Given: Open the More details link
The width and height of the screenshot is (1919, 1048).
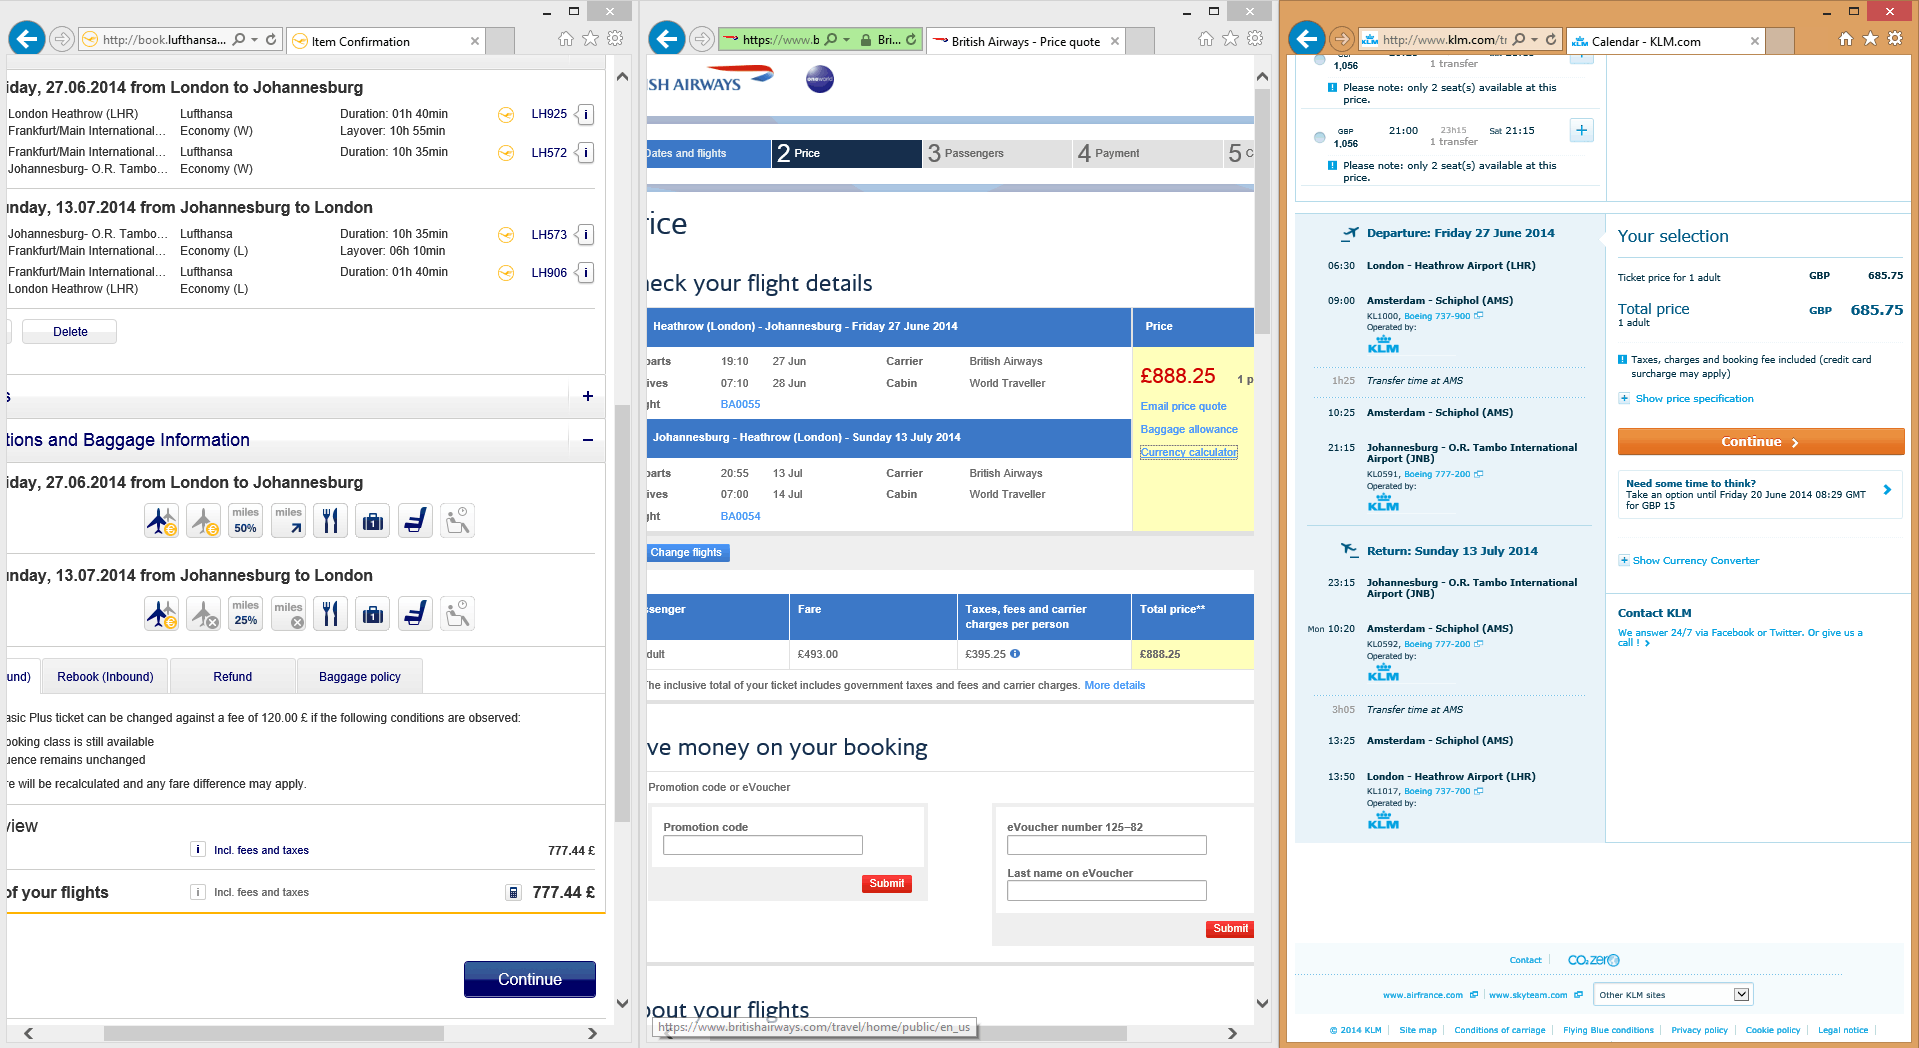Looking at the screenshot, I should pyautogui.click(x=1114, y=686).
